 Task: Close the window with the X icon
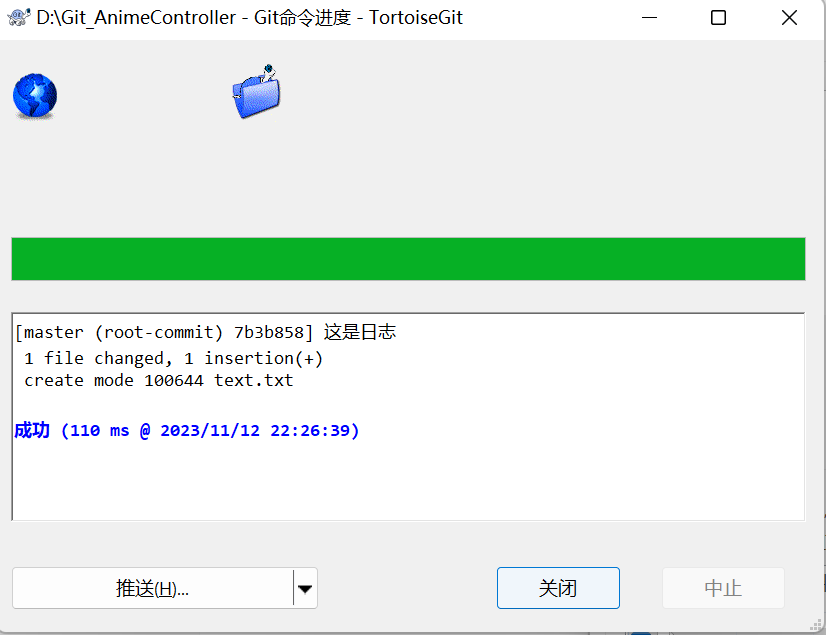point(789,18)
